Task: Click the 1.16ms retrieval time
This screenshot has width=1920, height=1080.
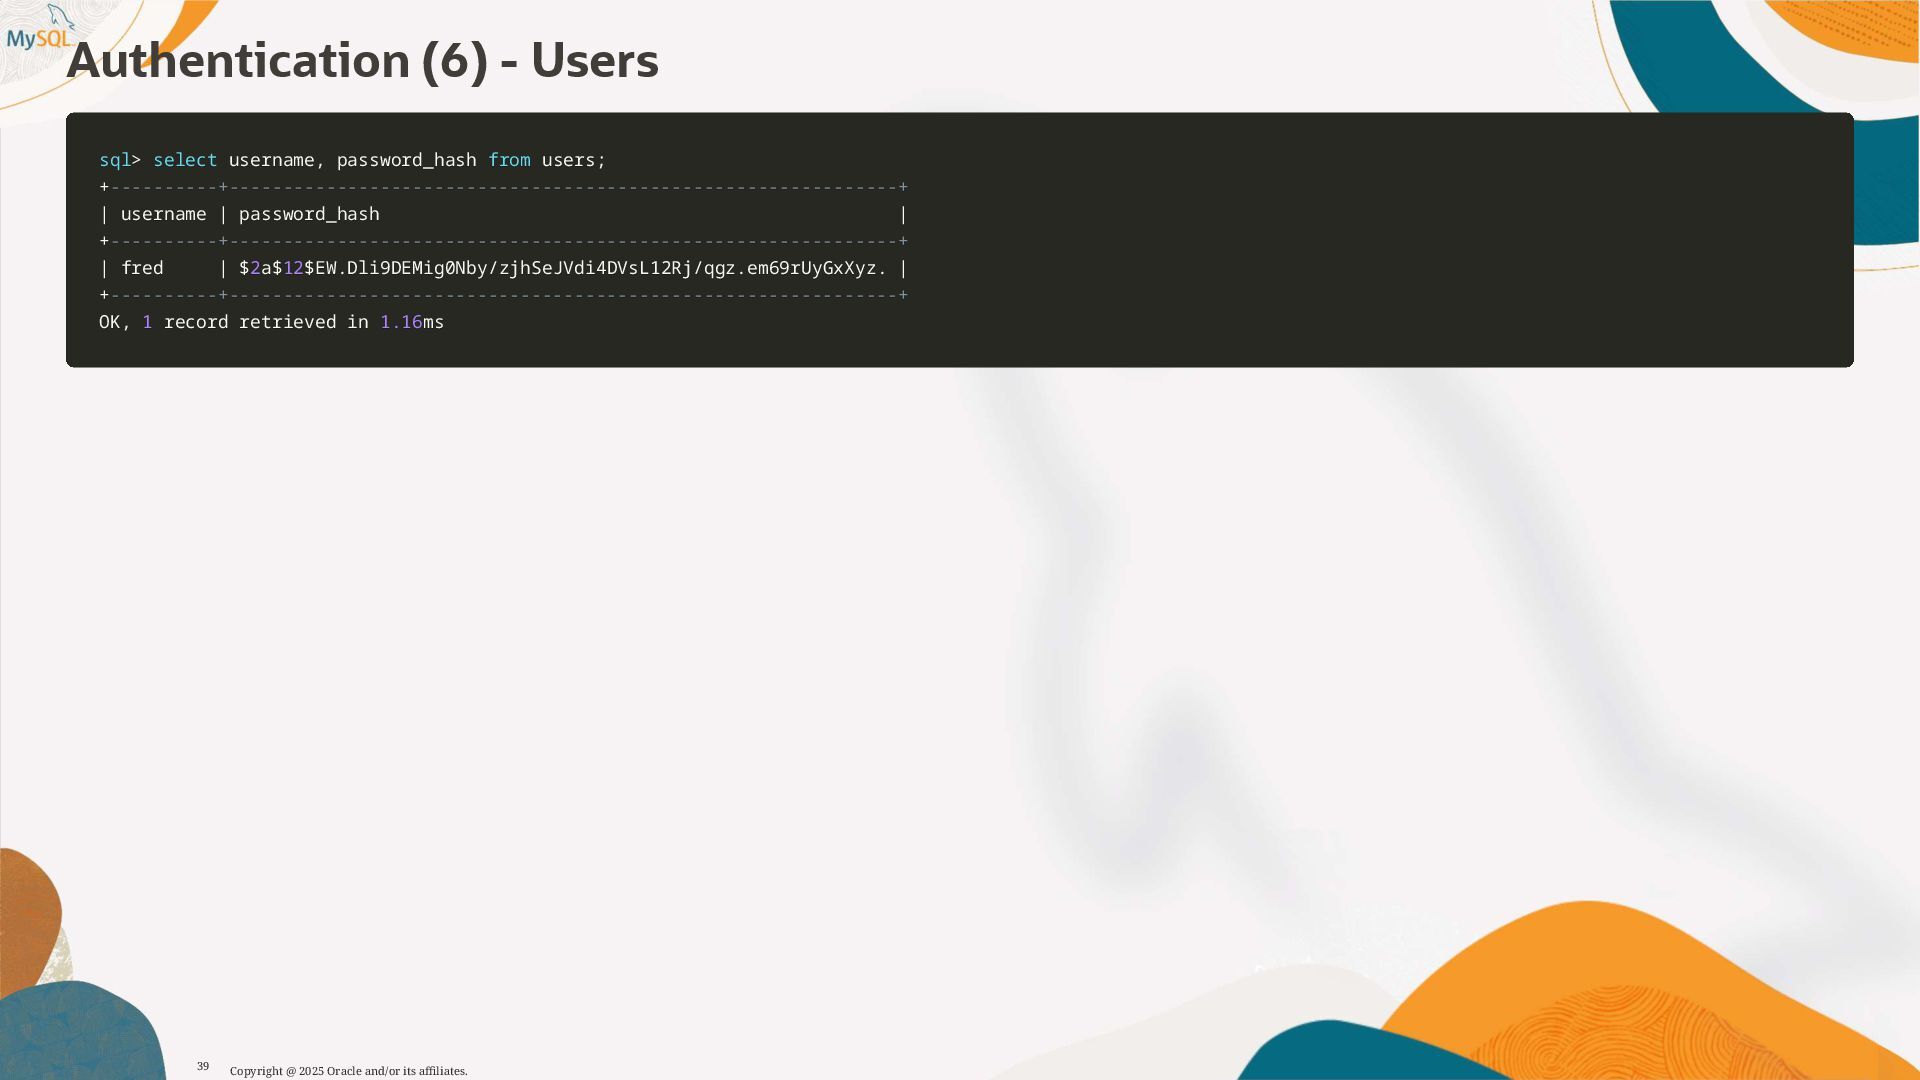Action: pyautogui.click(x=412, y=322)
